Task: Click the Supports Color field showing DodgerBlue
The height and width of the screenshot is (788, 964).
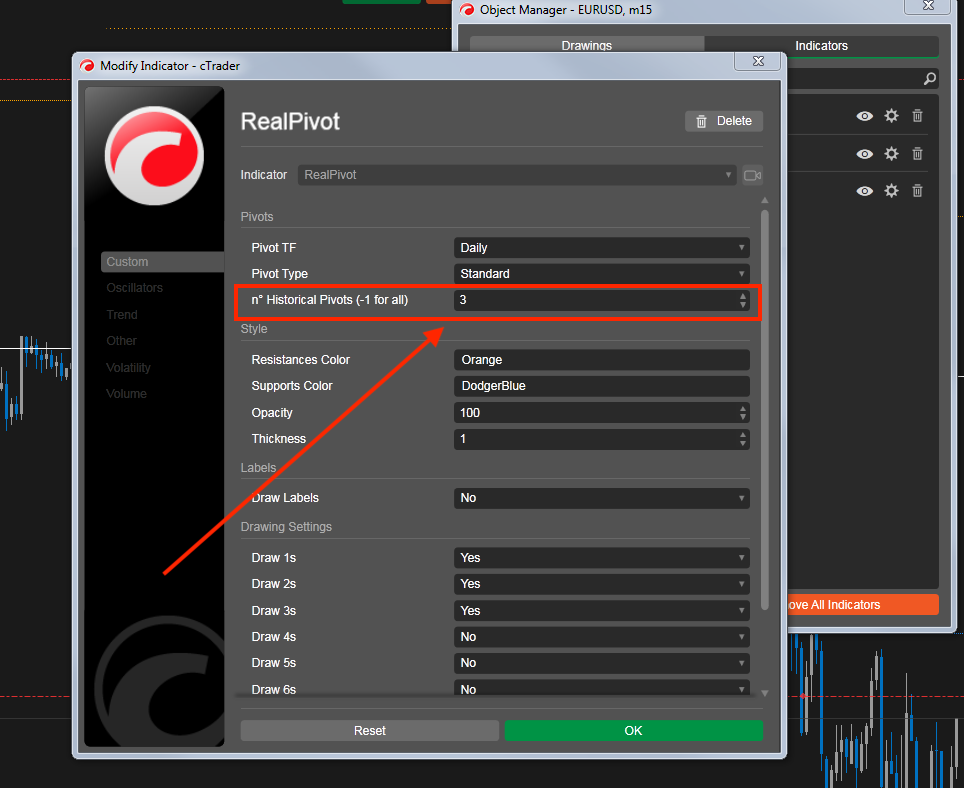Action: (x=601, y=386)
